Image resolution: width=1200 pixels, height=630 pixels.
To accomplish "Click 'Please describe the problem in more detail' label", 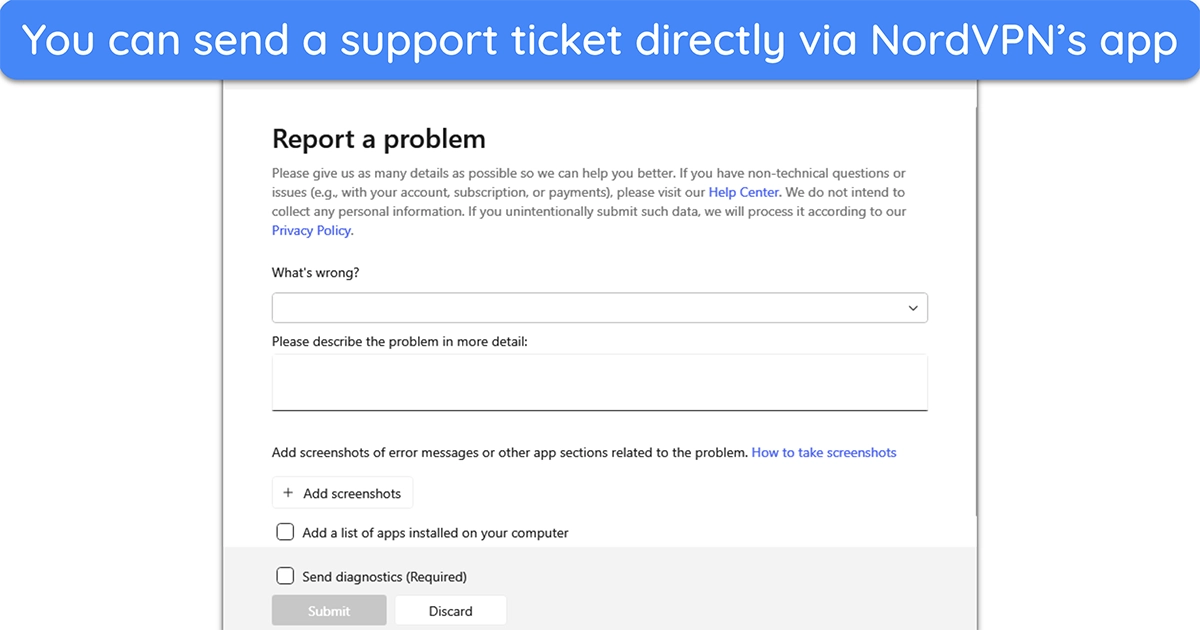I will 400,342.
